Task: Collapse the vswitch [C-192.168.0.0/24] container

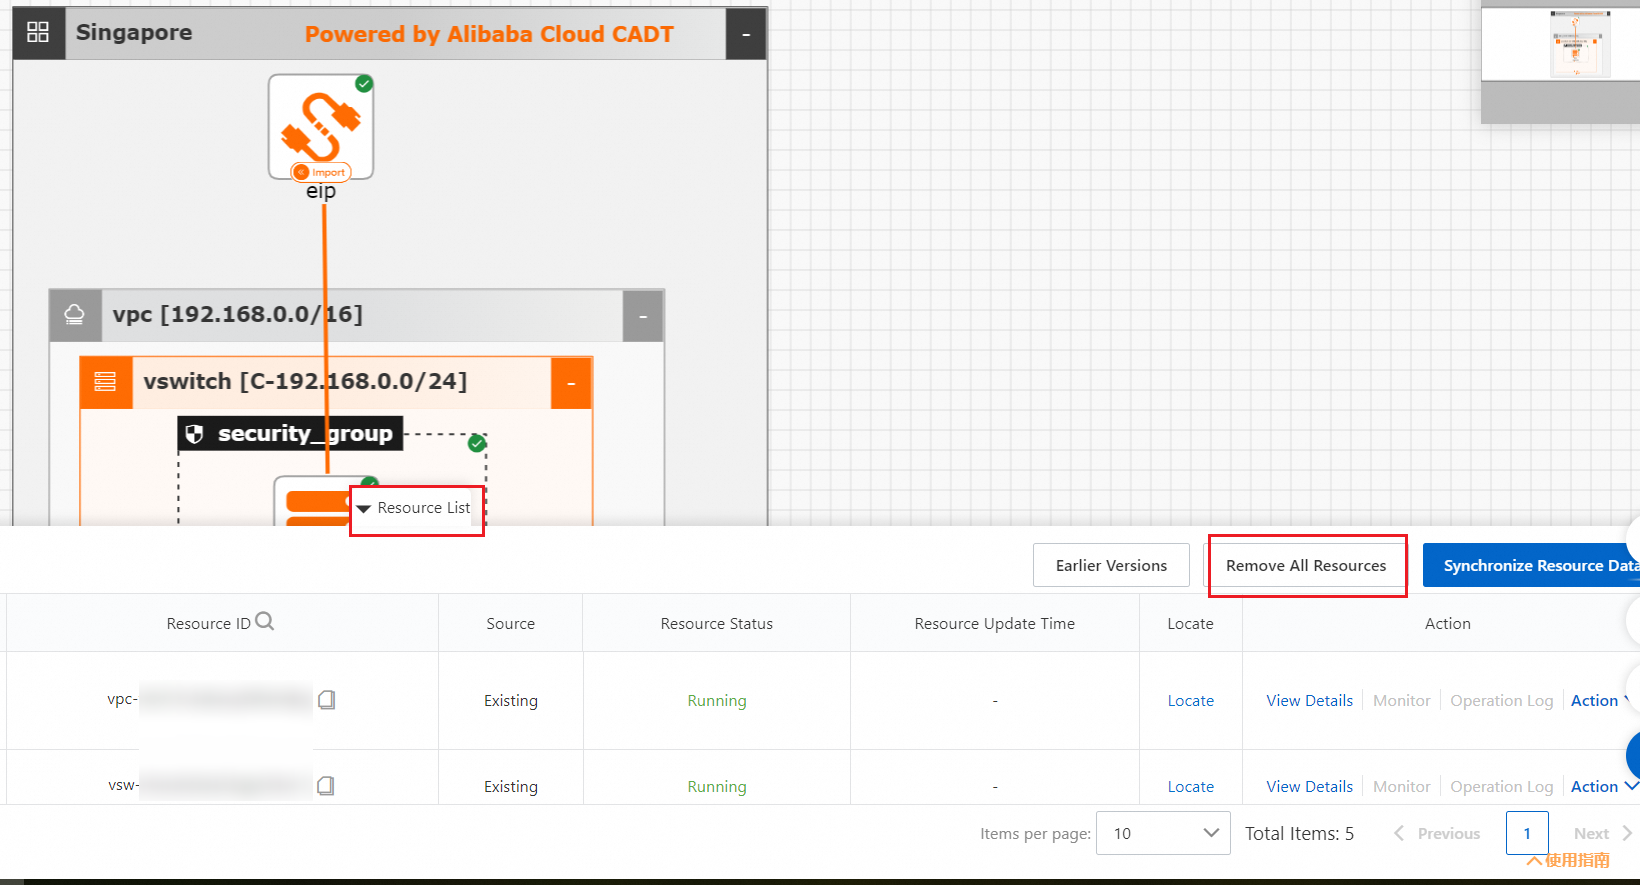Action: pos(571,383)
